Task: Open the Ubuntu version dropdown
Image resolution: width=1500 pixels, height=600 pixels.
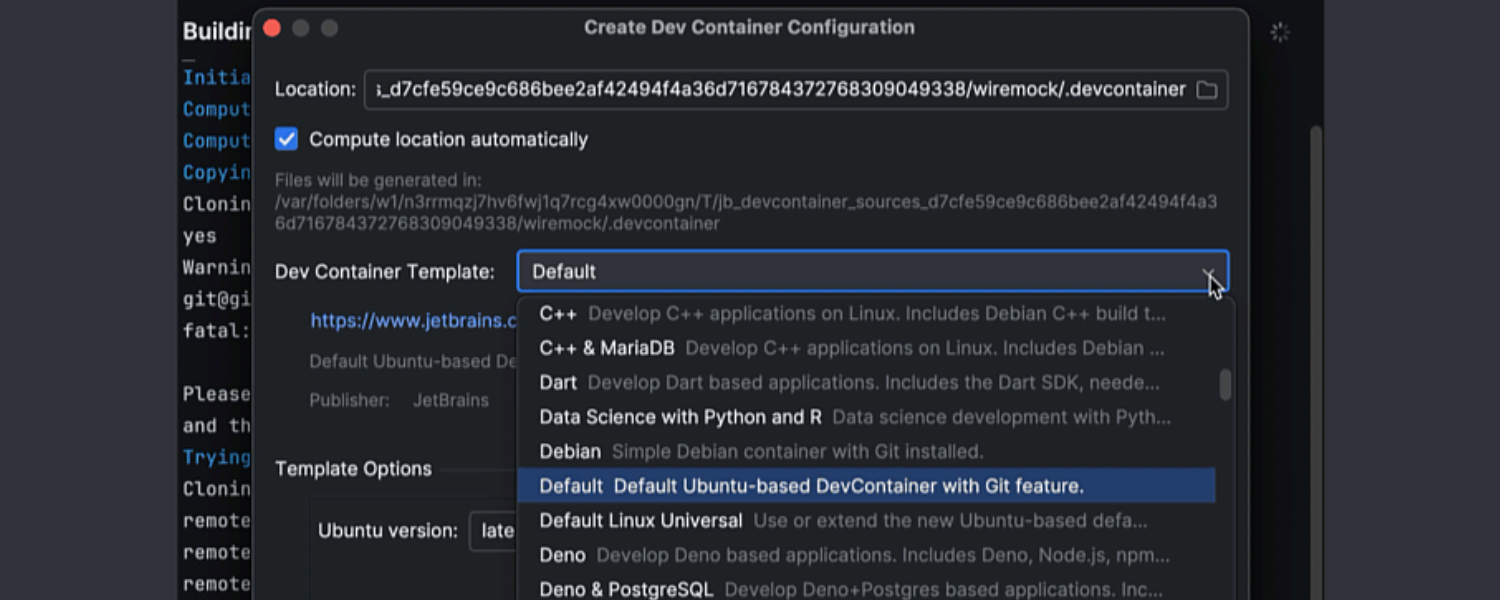Action: click(492, 531)
